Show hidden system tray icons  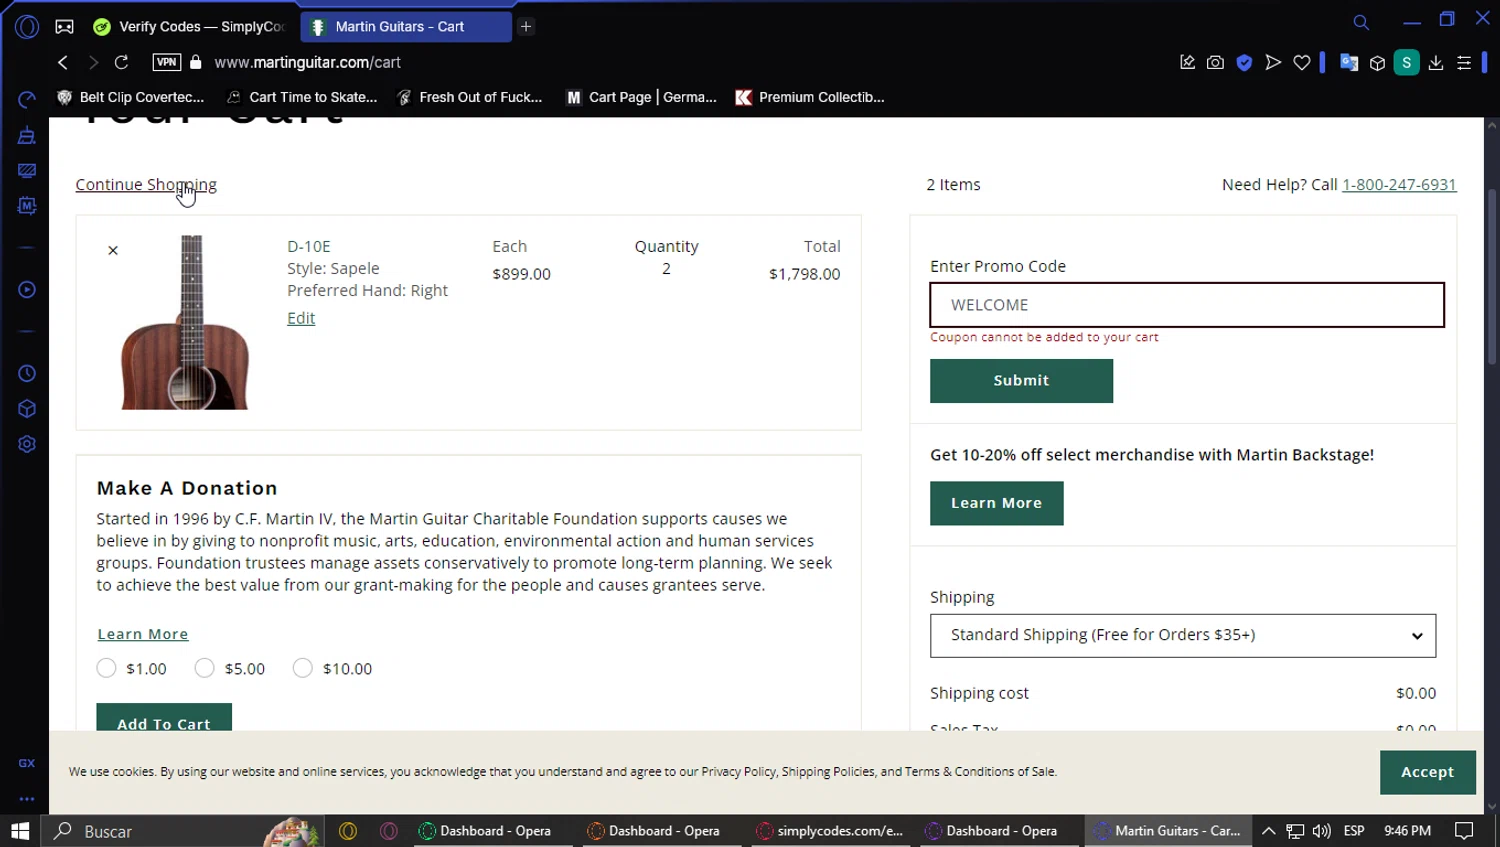coord(1268,831)
